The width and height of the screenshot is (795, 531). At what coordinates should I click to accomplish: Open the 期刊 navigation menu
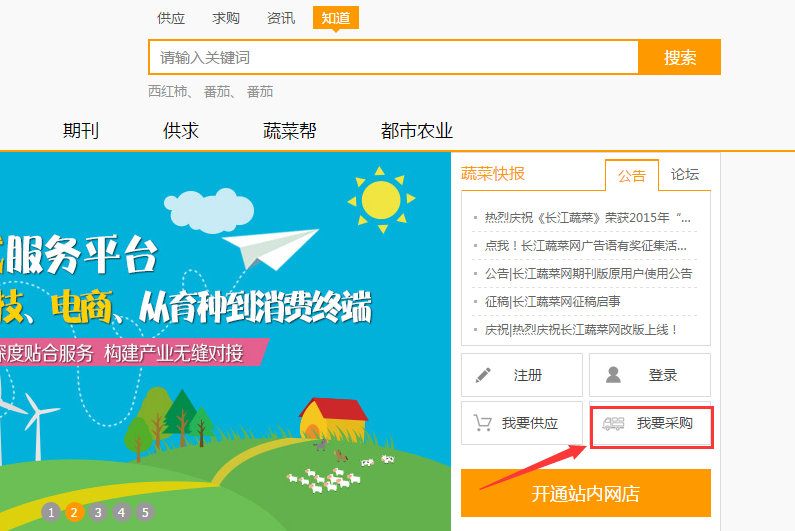tap(81, 131)
